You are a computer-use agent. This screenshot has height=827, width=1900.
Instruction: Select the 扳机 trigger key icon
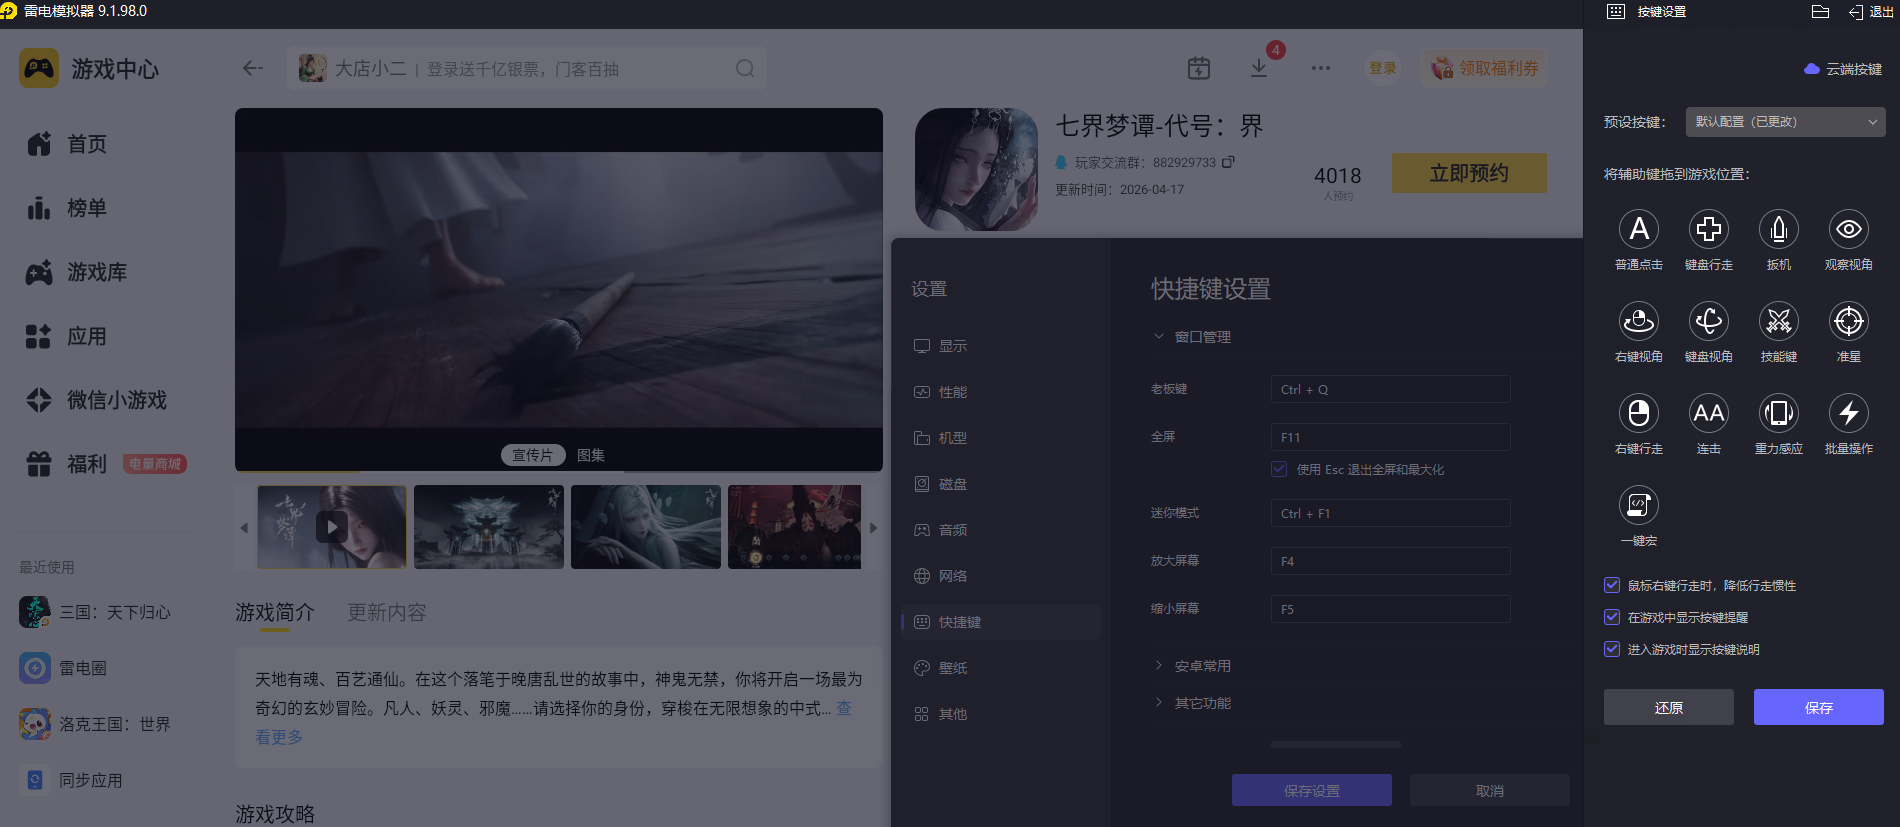pyautogui.click(x=1778, y=229)
